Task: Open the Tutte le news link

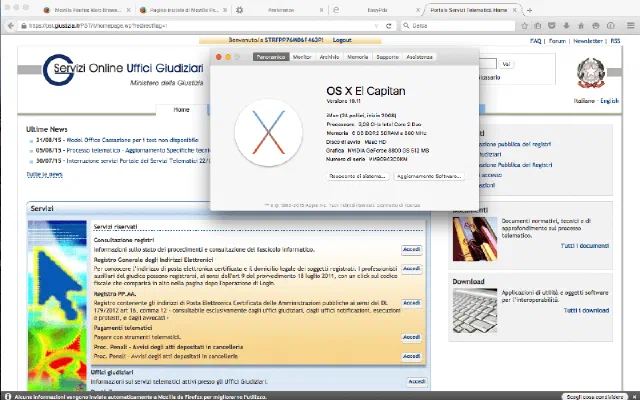Action: 44,174
